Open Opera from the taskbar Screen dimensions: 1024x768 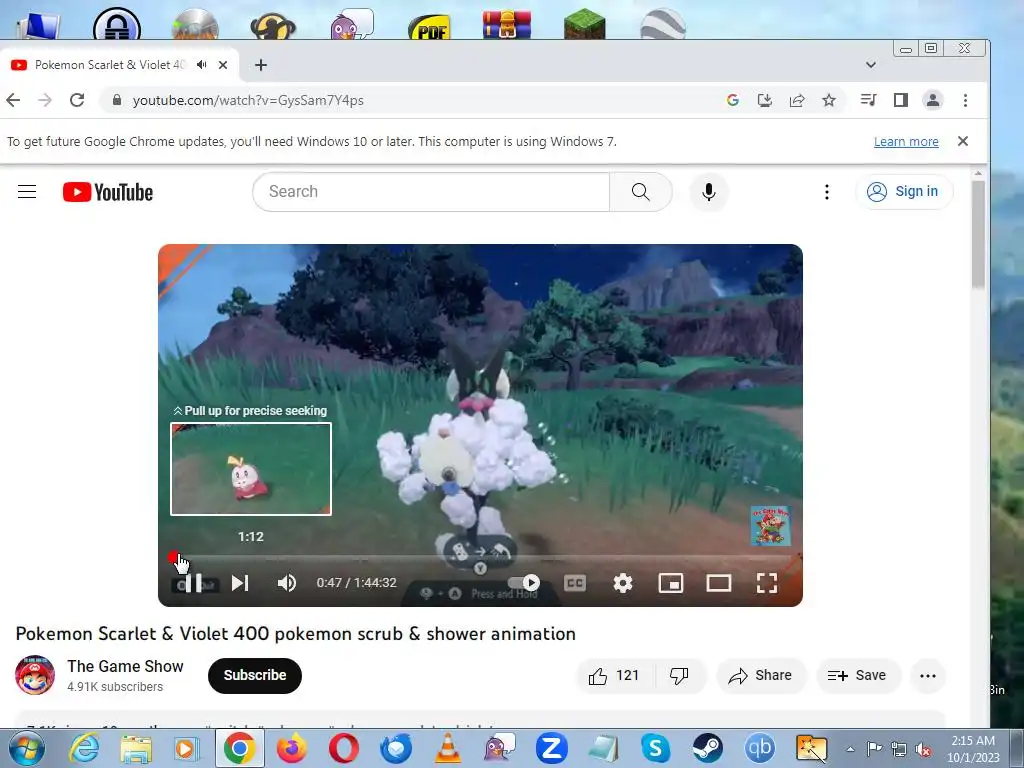[344, 748]
